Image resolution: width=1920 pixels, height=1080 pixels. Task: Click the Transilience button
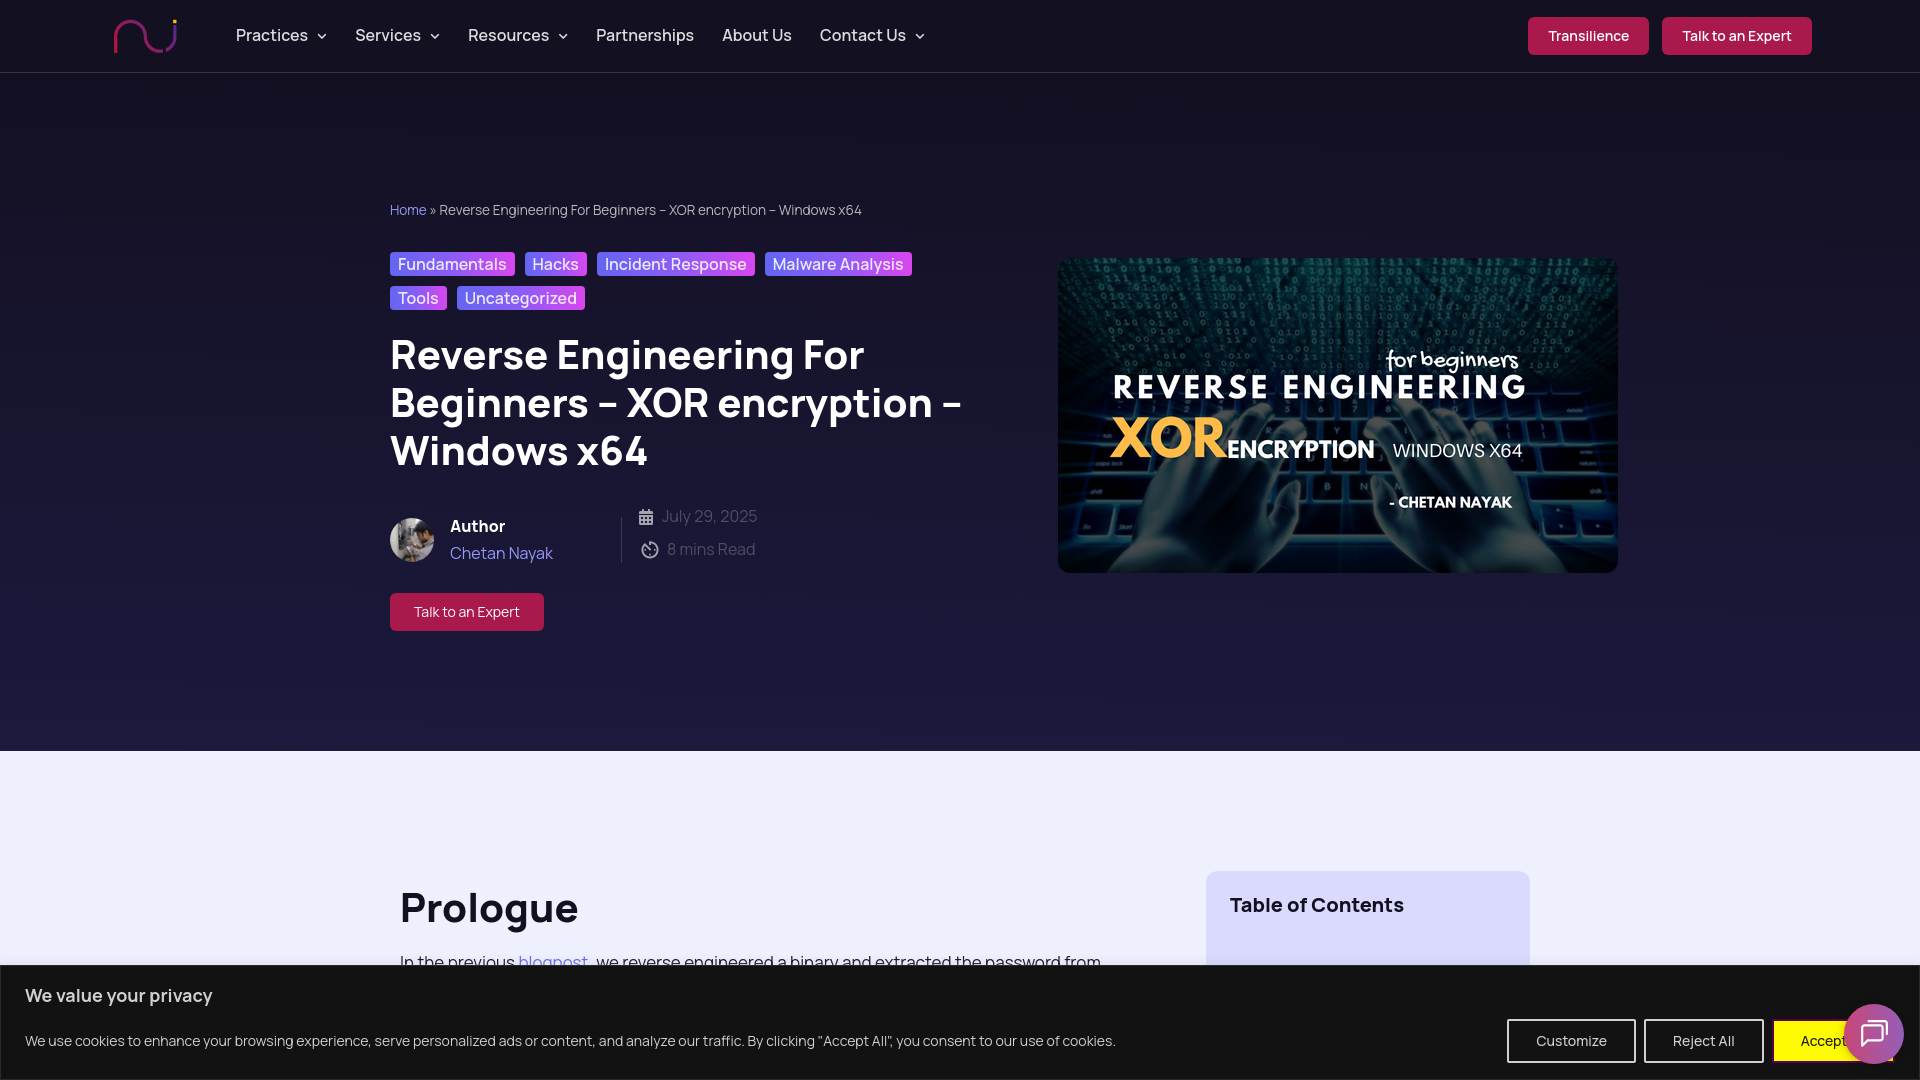pos(1588,35)
